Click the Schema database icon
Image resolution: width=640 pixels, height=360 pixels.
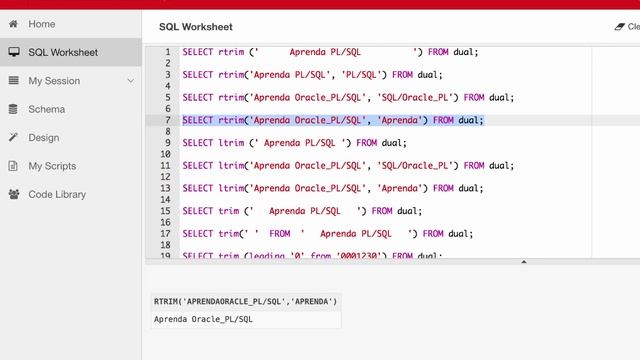point(13,109)
